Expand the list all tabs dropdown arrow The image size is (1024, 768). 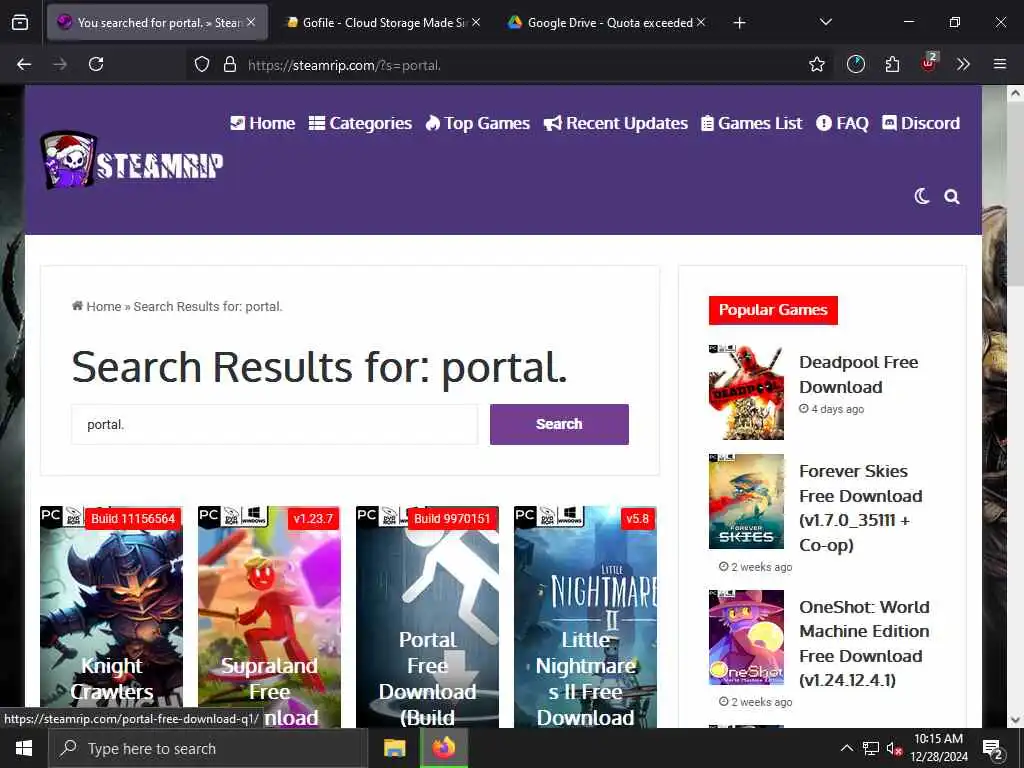coord(825,22)
